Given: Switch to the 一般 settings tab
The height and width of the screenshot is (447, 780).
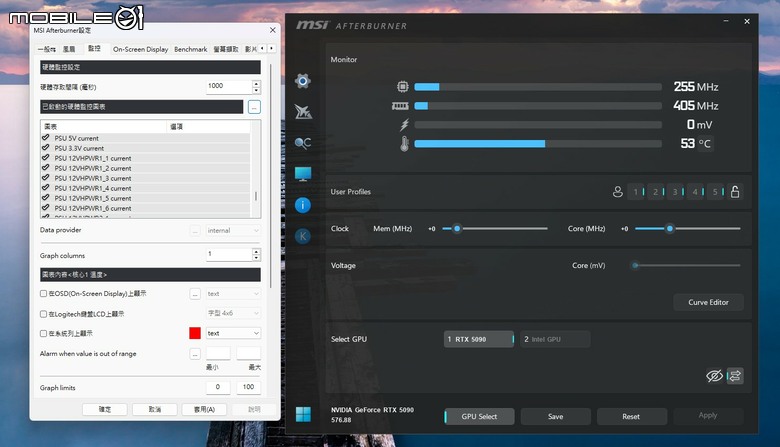Looking at the screenshot, I should 47,49.
